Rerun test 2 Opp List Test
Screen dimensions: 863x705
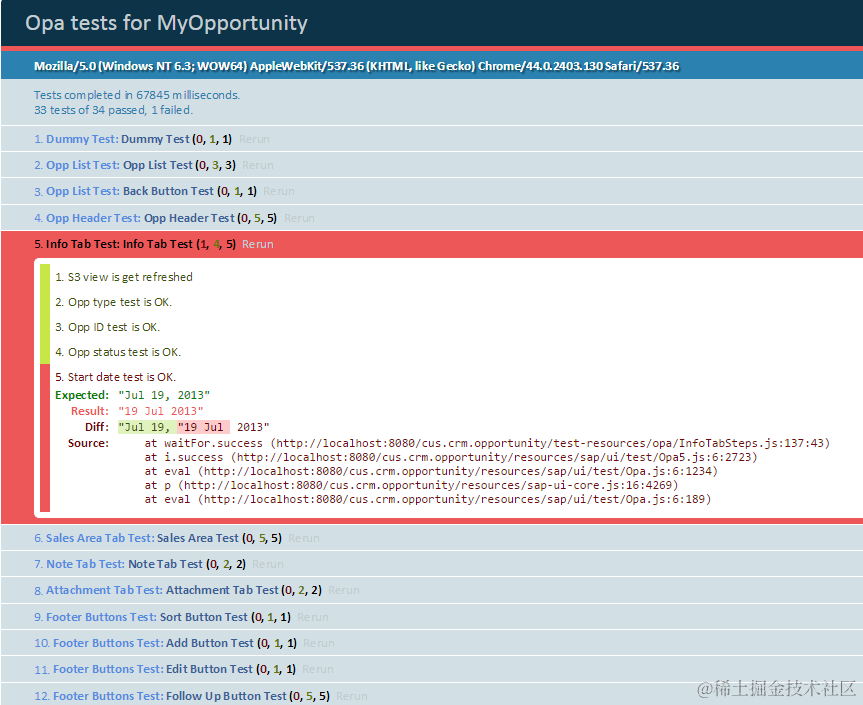coord(258,165)
